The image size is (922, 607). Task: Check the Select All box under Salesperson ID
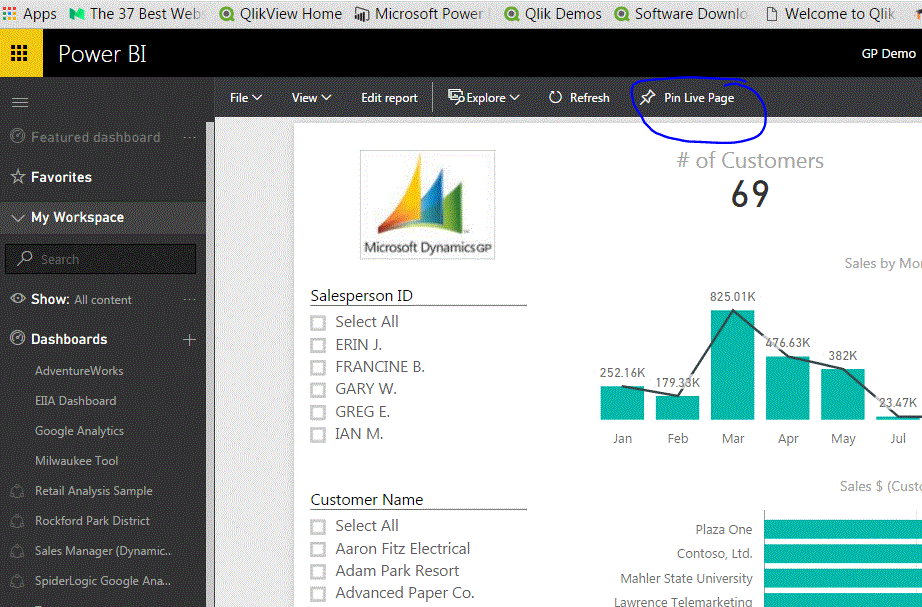[317, 322]
